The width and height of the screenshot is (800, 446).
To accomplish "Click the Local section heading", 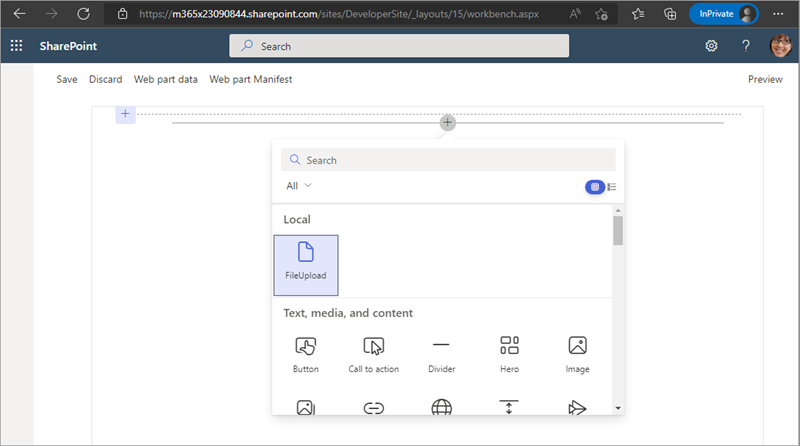I will [x=297, y=219].
